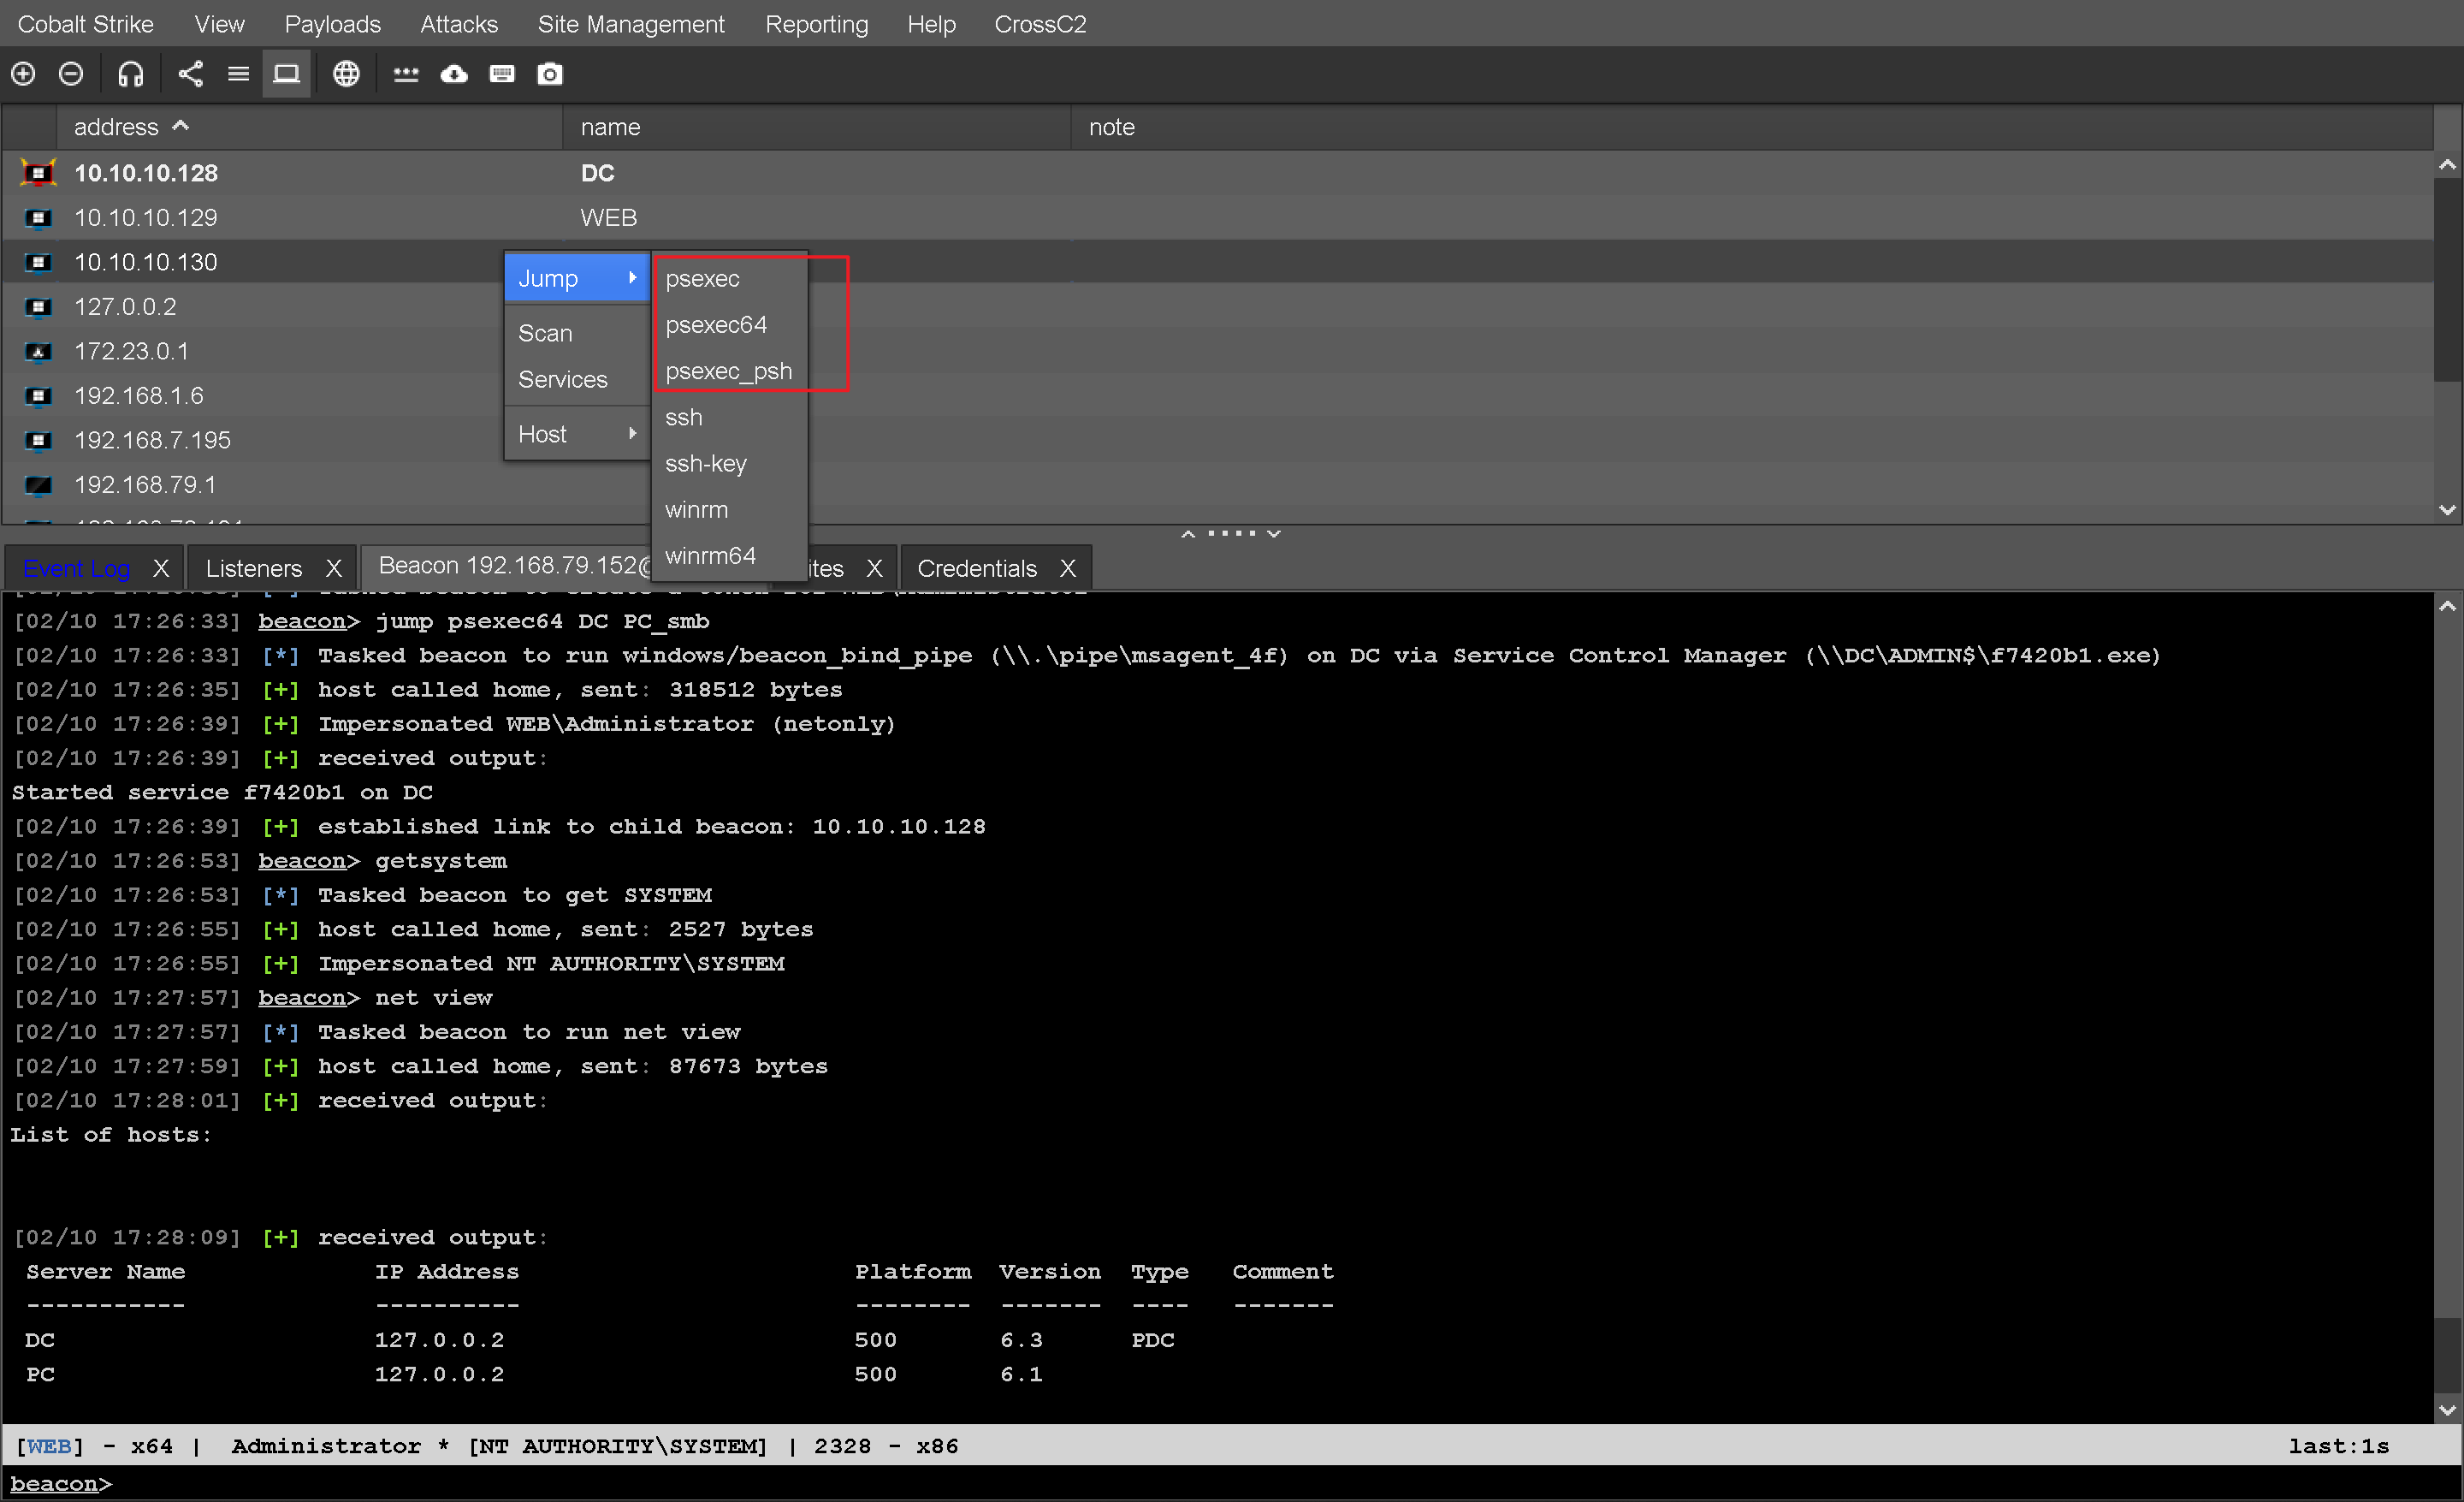
Task: Select the 192.168.7.195 target row
Action: [152, 440]
